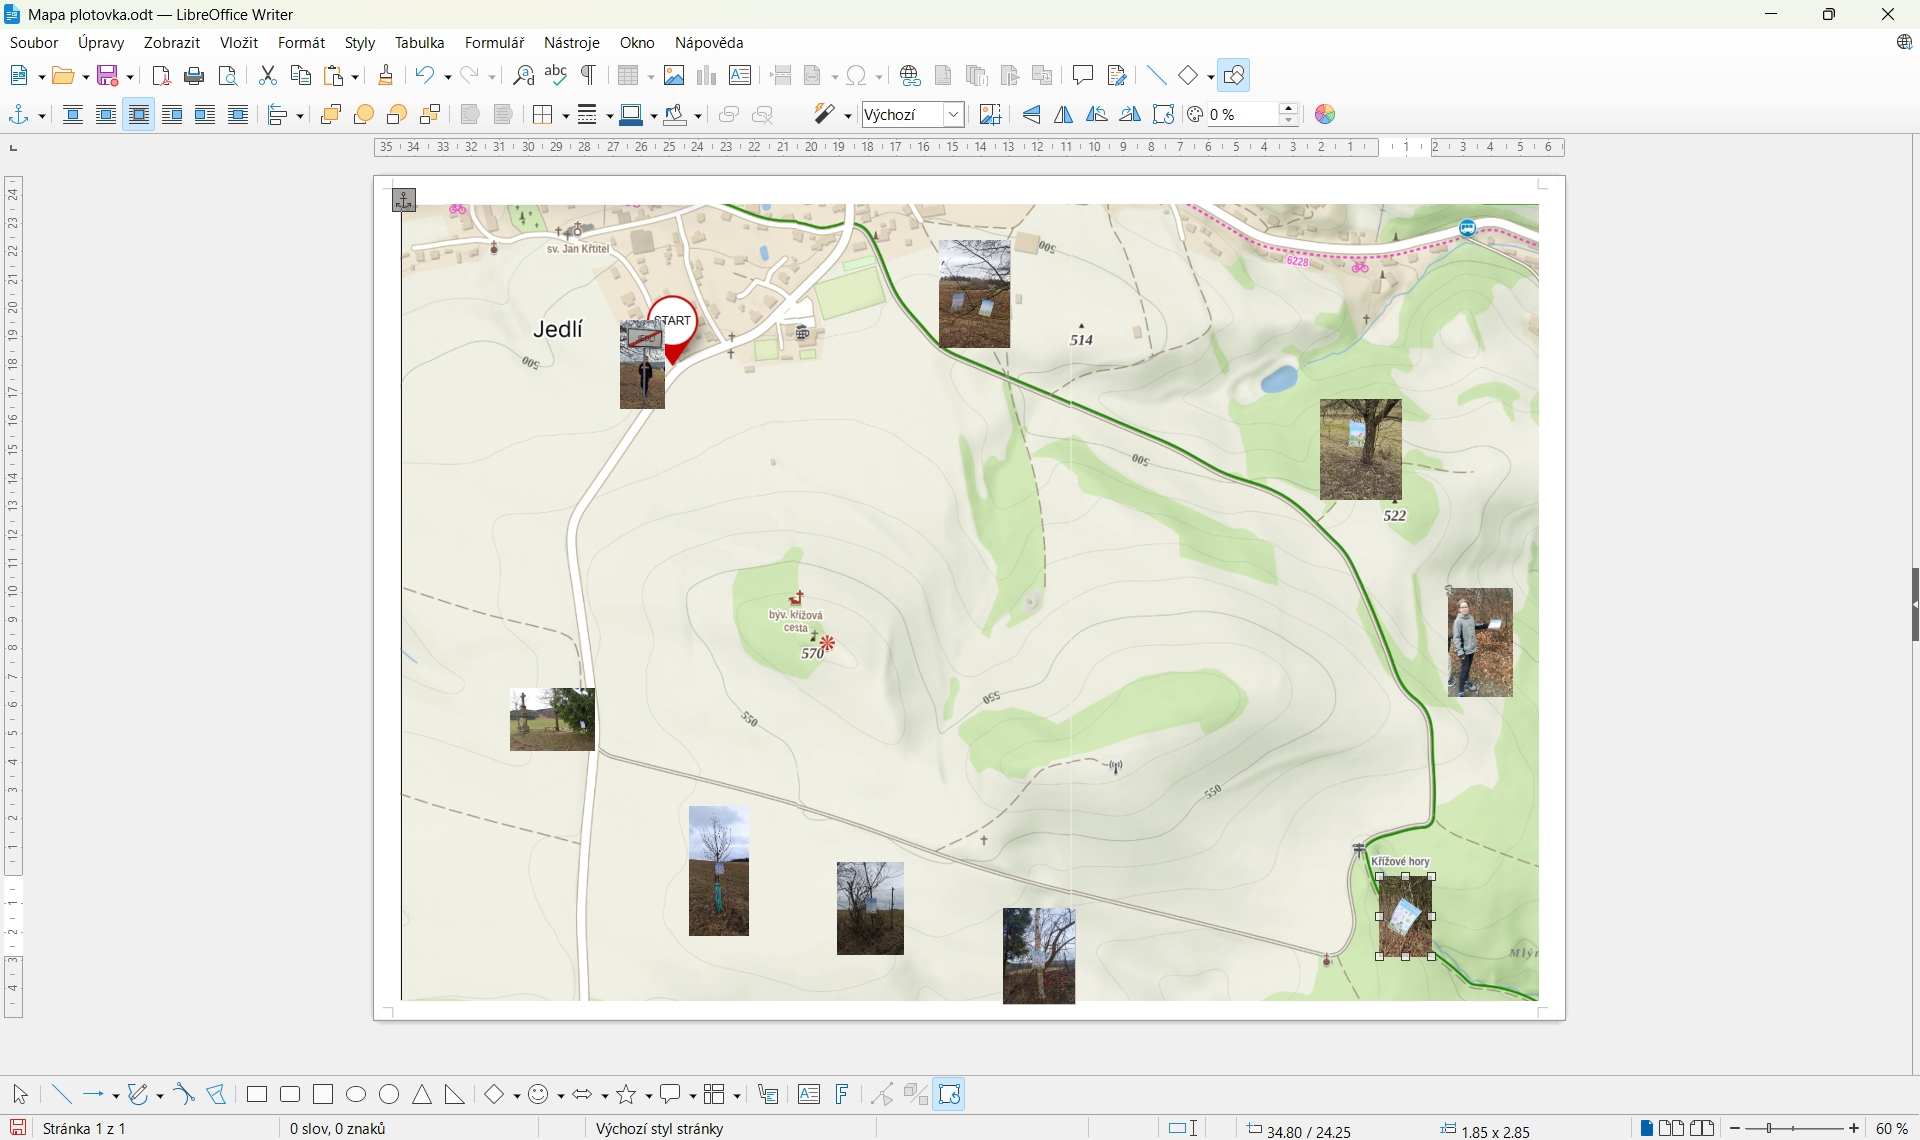Open the Nástroje menu
1920x1140 pixels.
[x=571, y=43]
